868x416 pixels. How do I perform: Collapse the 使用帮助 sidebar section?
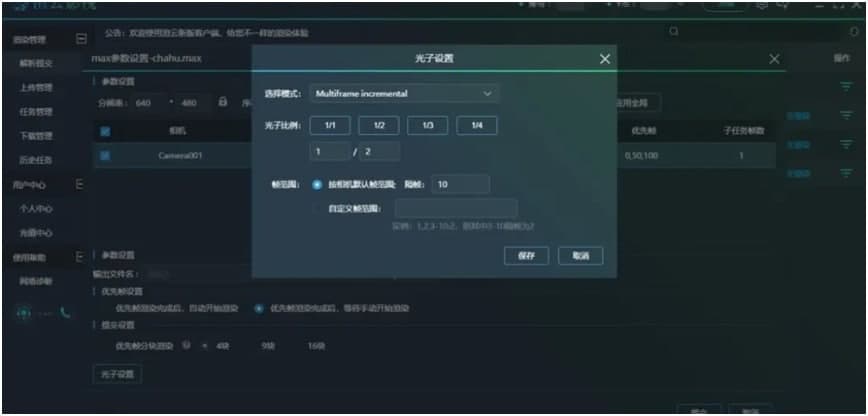point(80,256)
